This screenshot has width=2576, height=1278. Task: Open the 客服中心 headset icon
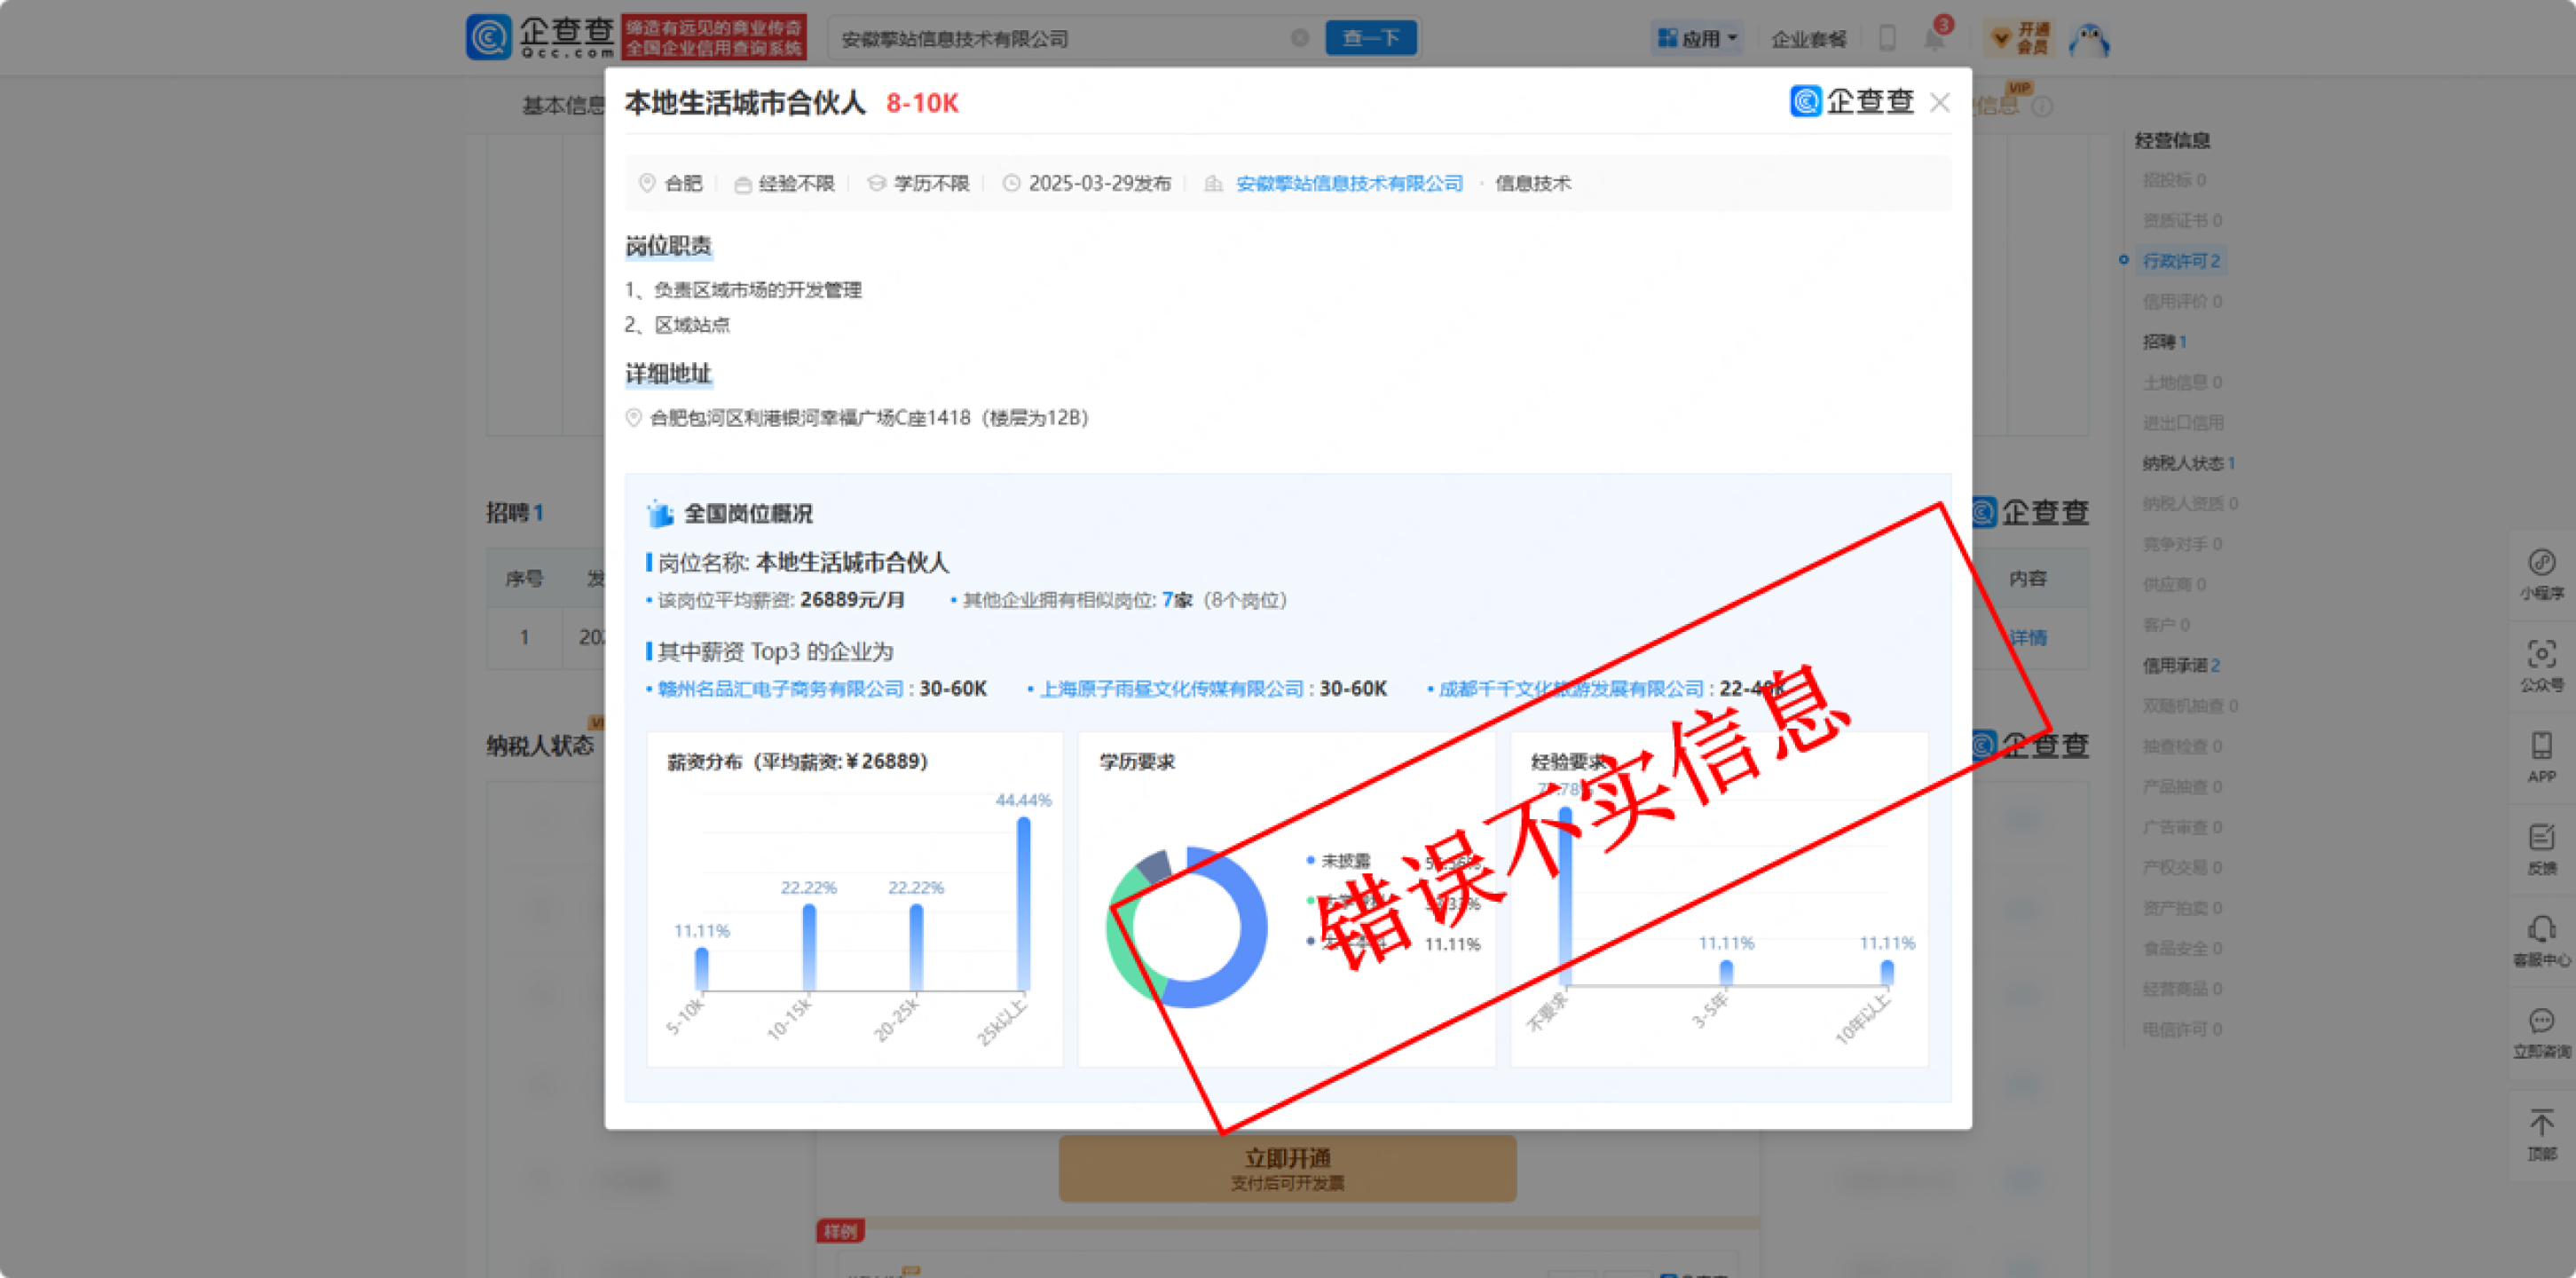pos(2541,941)
